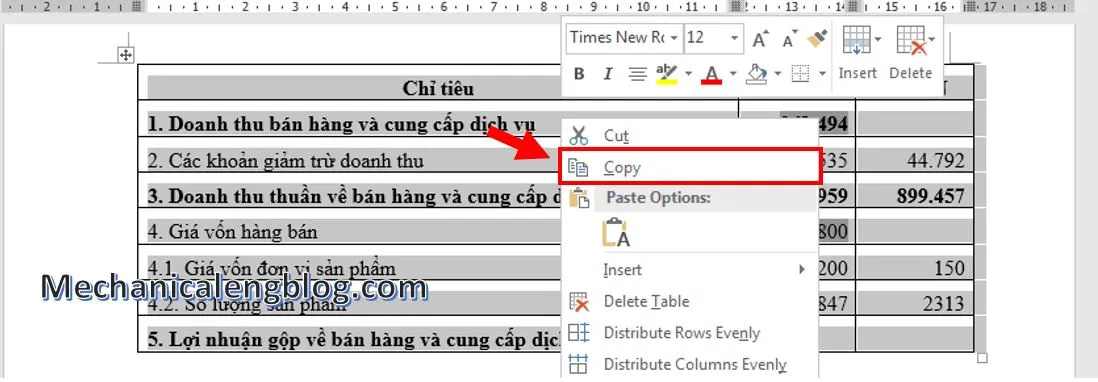Click the table resize handle at table corner
This screenshot has height=382, width=1098.
click(x=982, y=358)
